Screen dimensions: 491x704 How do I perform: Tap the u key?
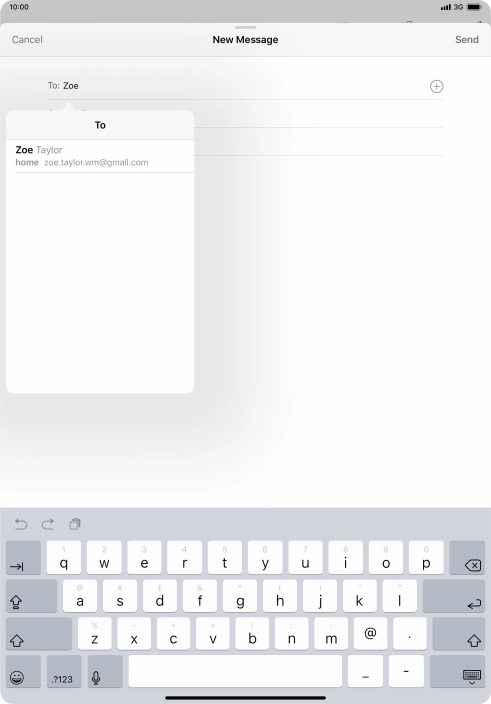click(305, 558)
